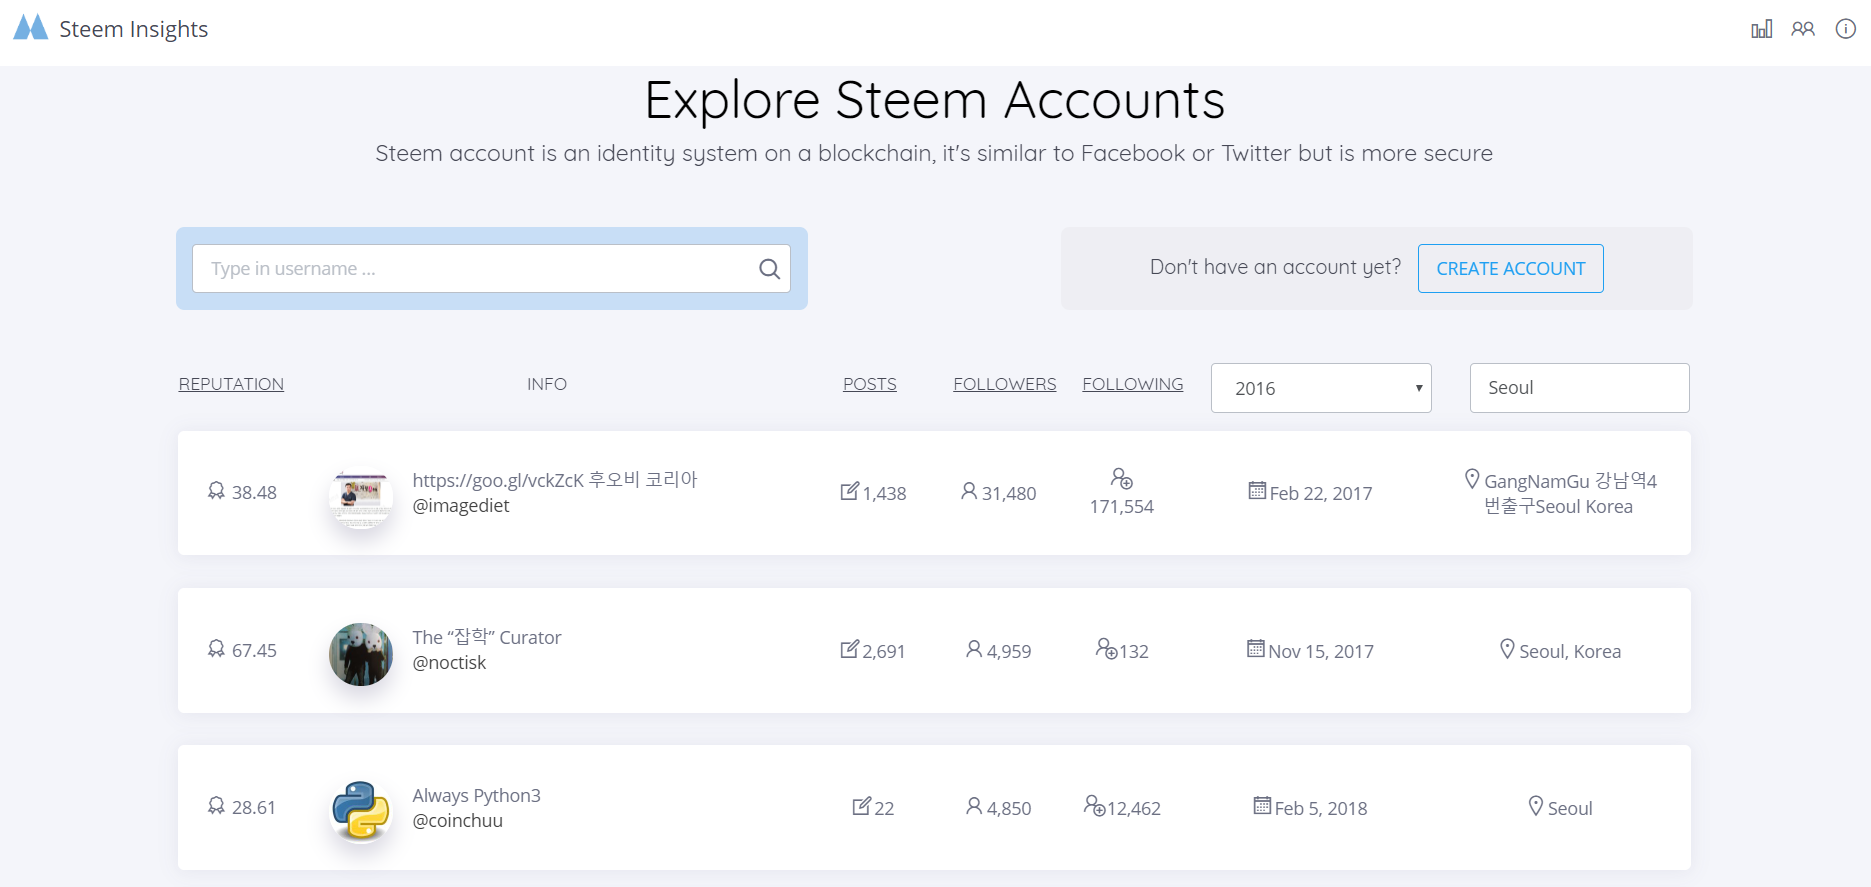Click the Steem Insights logo icon
This screenshot has height=887, width=1871.
pyautogui.click(x=30, y=27)
